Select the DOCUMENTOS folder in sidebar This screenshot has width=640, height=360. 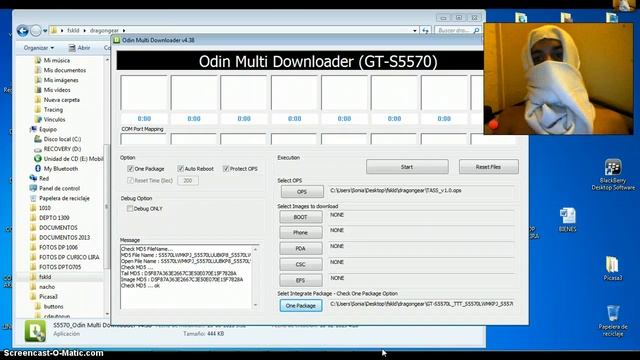[x=58, y=228]
